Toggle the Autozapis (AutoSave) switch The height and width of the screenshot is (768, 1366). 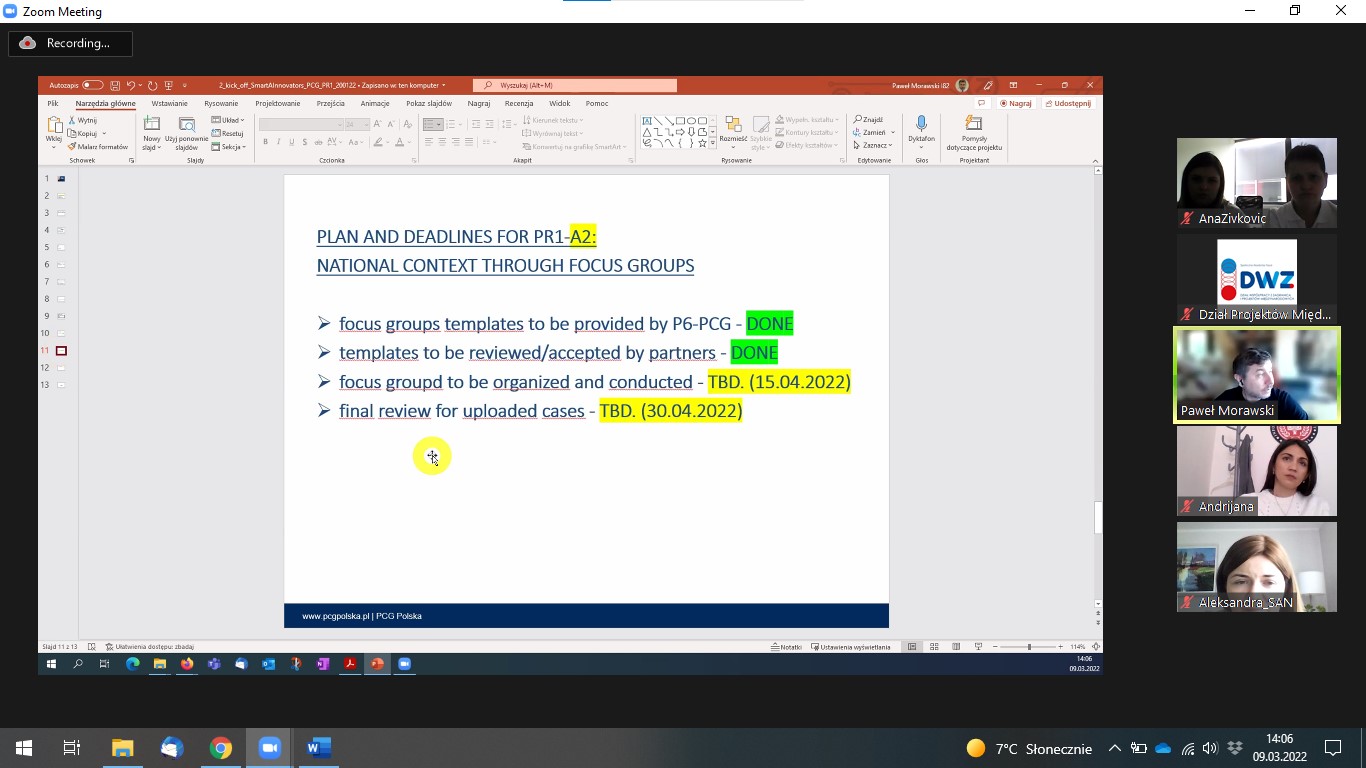(92, 85)
